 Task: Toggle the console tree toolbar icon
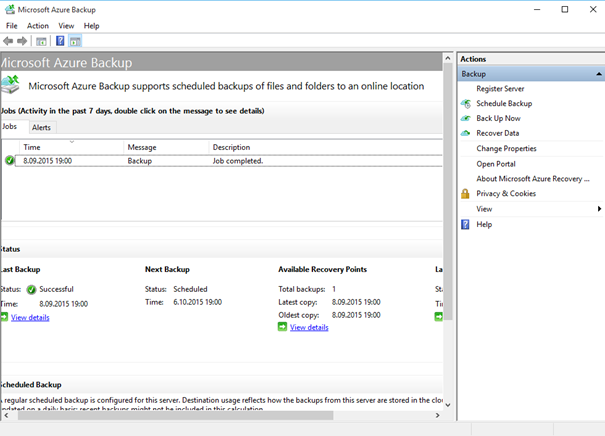coord(41,41)
